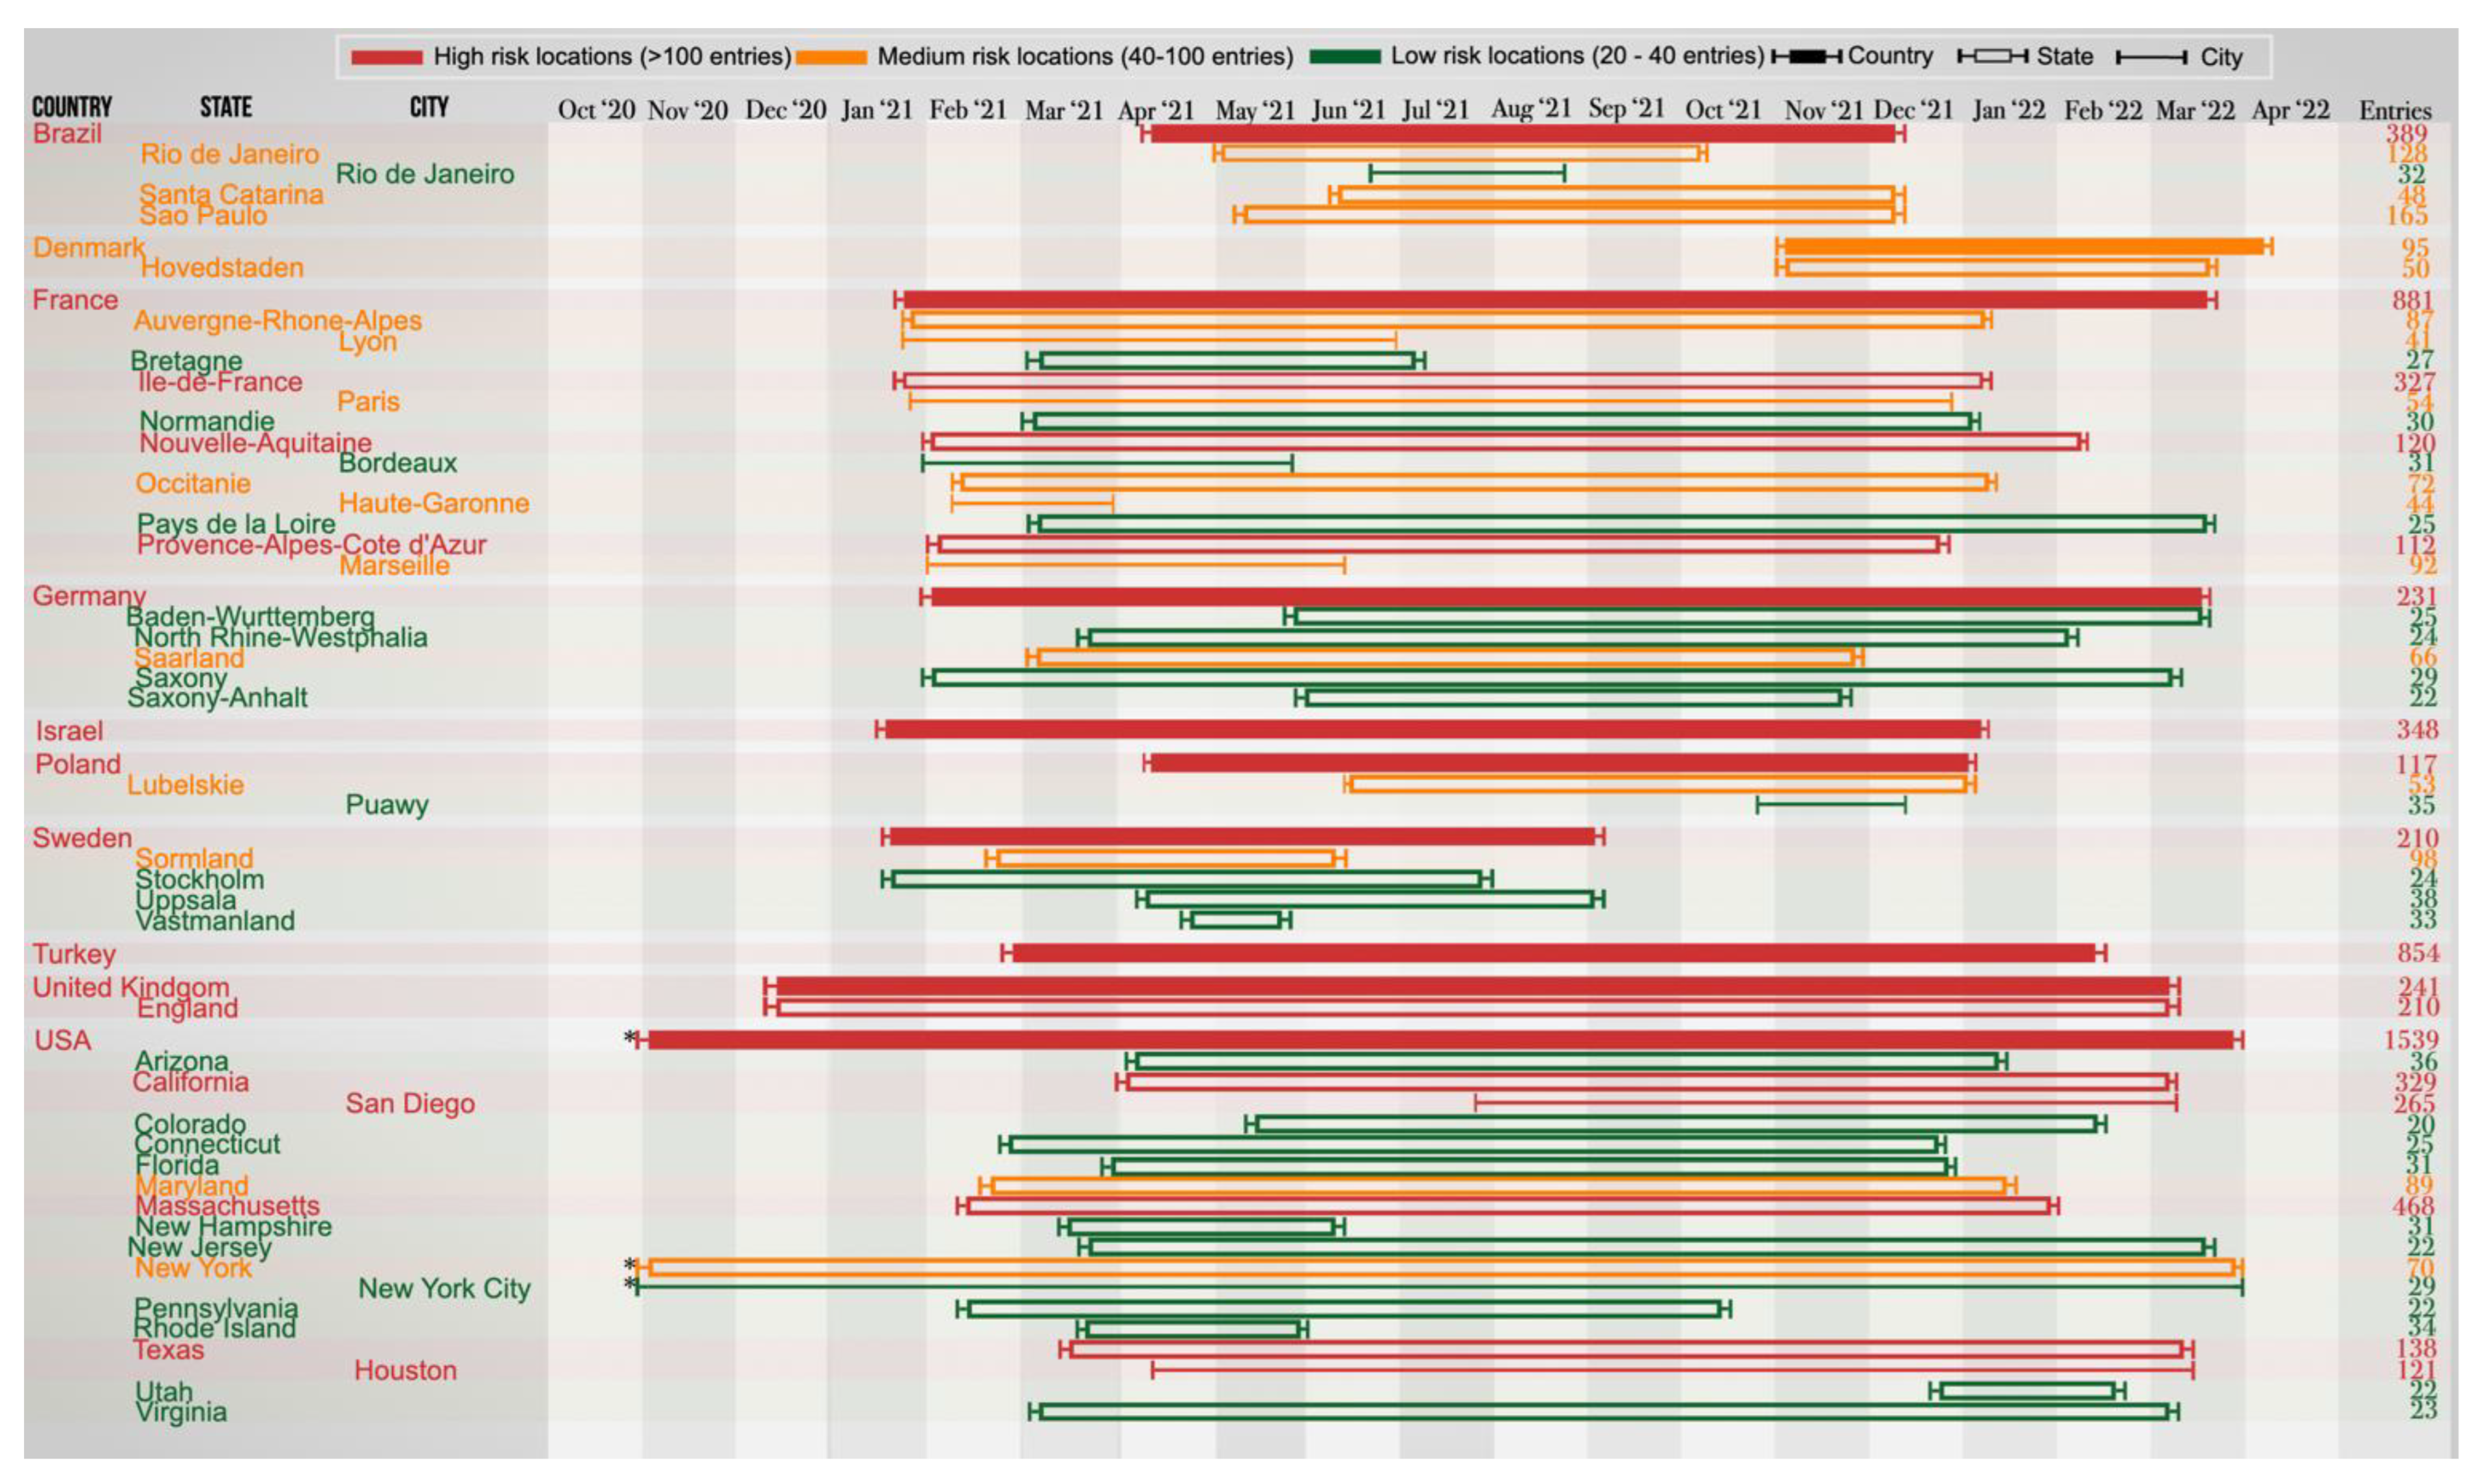Click the City line legend icon

click(x=2151, y=58)
